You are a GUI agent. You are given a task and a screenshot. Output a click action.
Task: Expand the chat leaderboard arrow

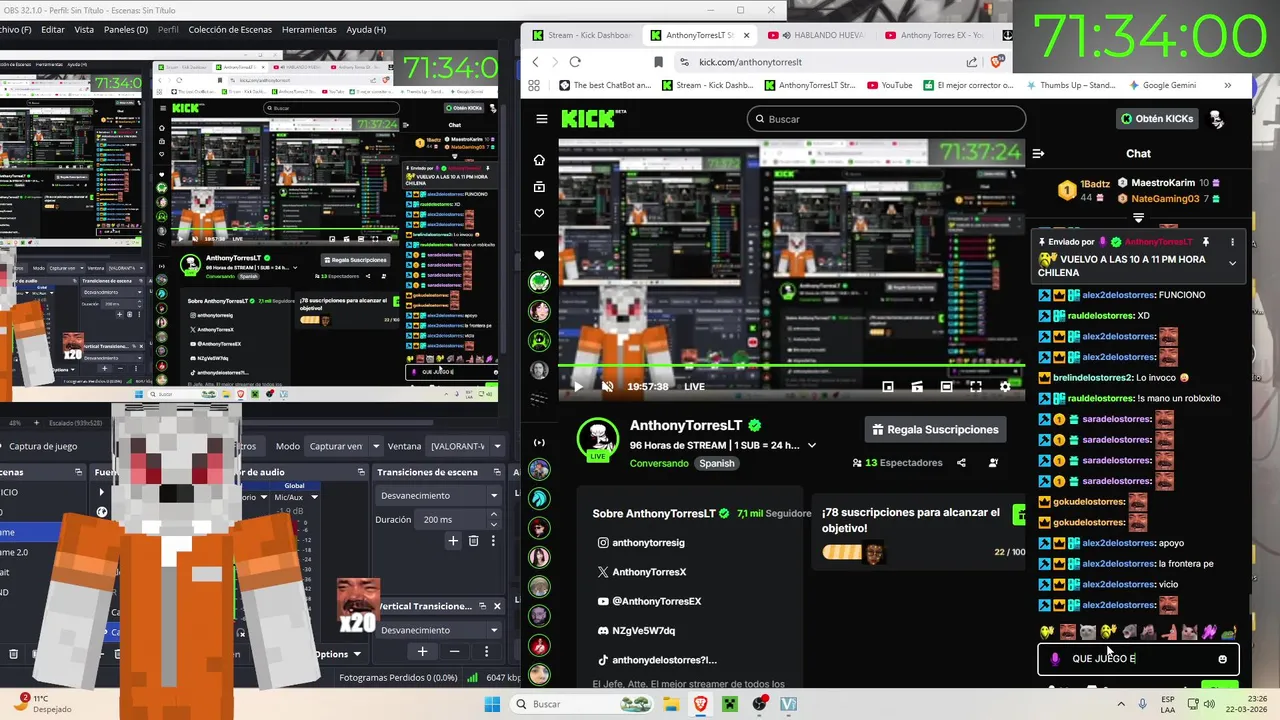pos(1138,218)
